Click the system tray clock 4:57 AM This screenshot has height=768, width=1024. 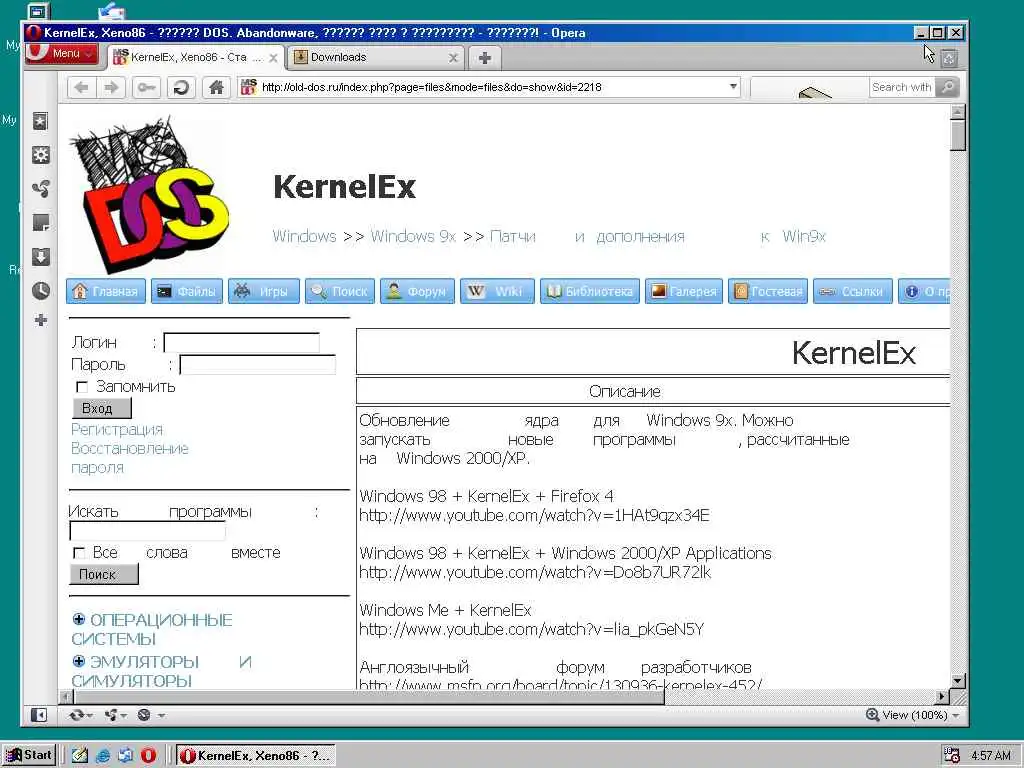tap(991, 756)
